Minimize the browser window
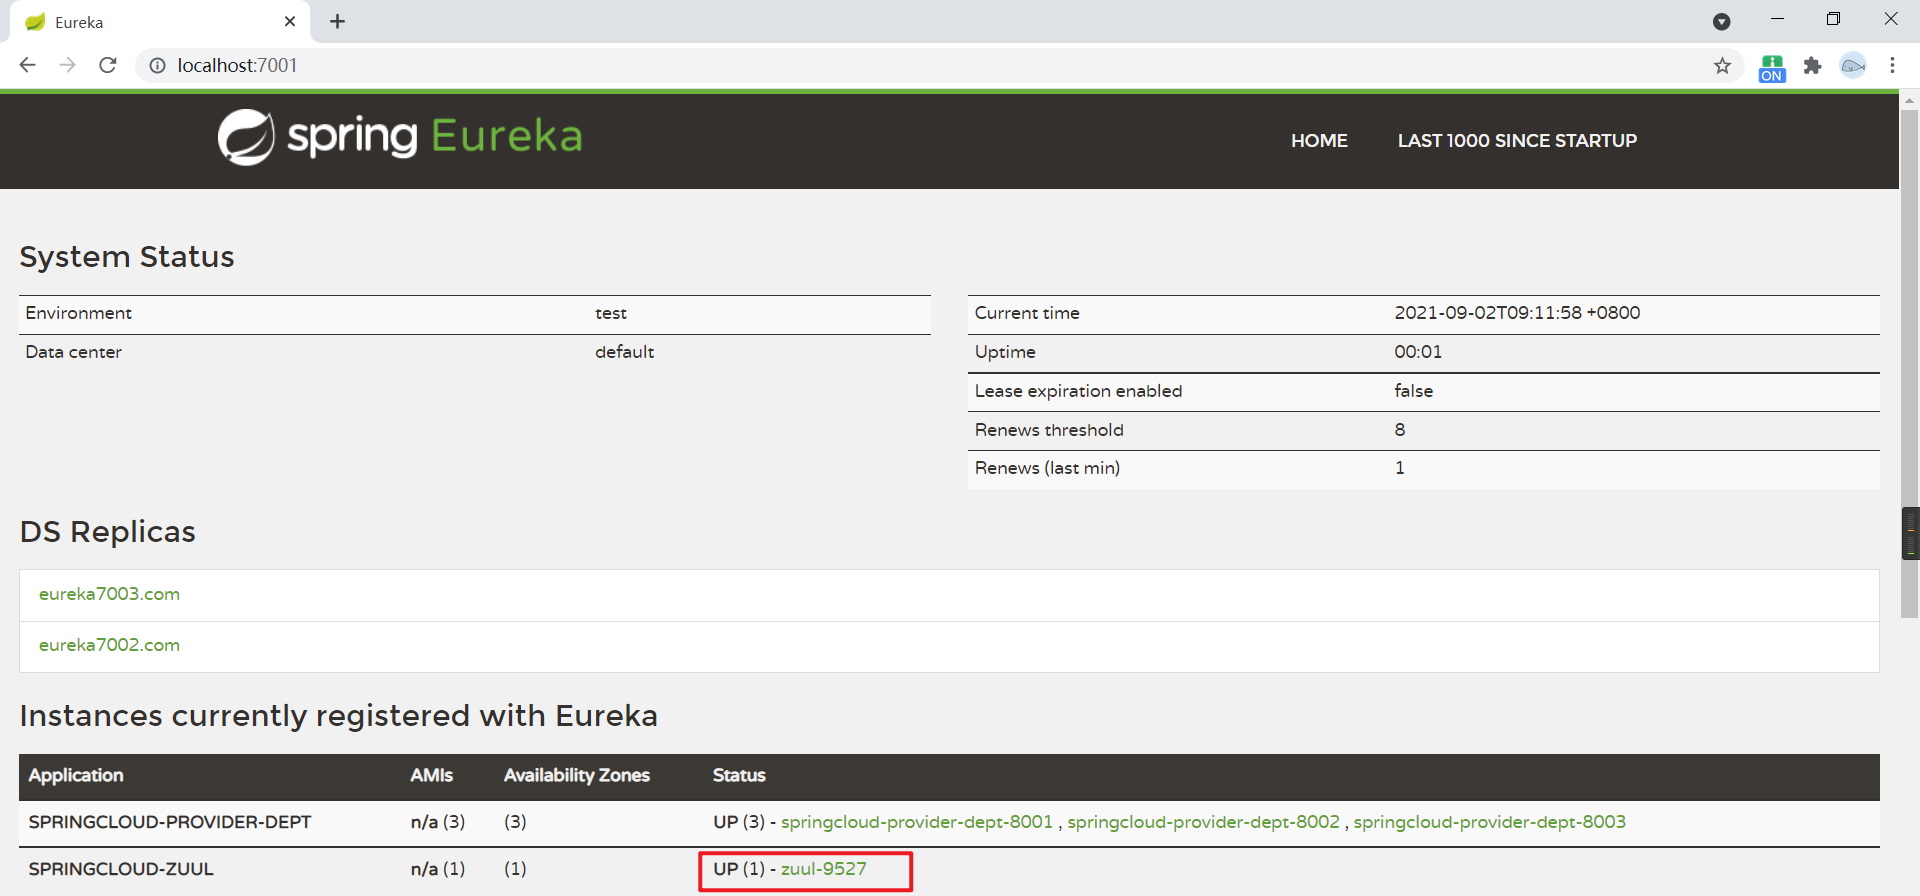1920x896 pixels. (1777, 19)
